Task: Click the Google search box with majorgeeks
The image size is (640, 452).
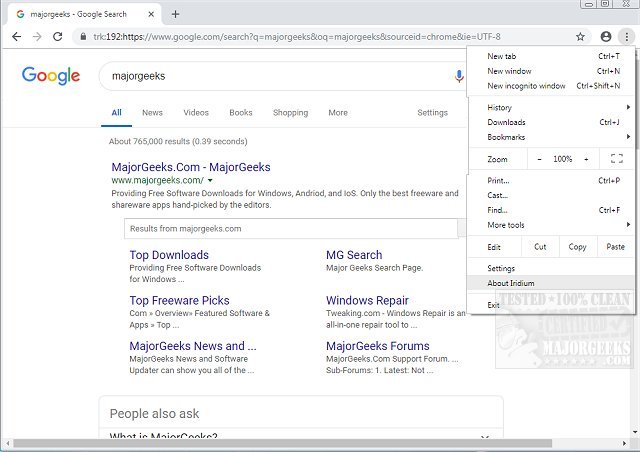Action: coord(282,76)
